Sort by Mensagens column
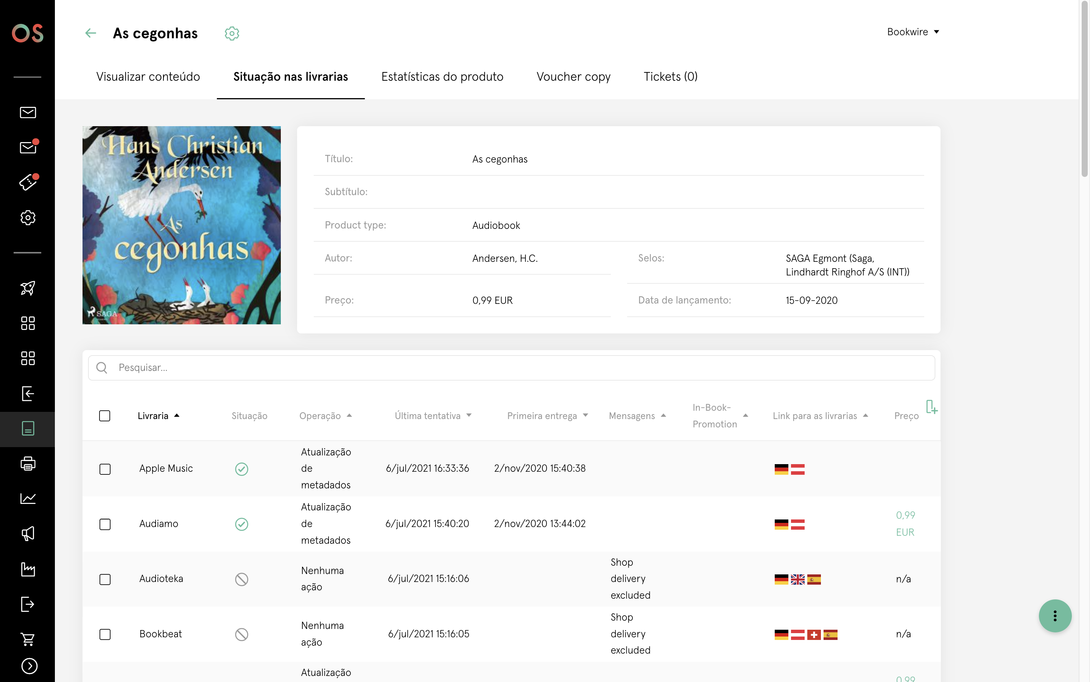 (637, 416)
